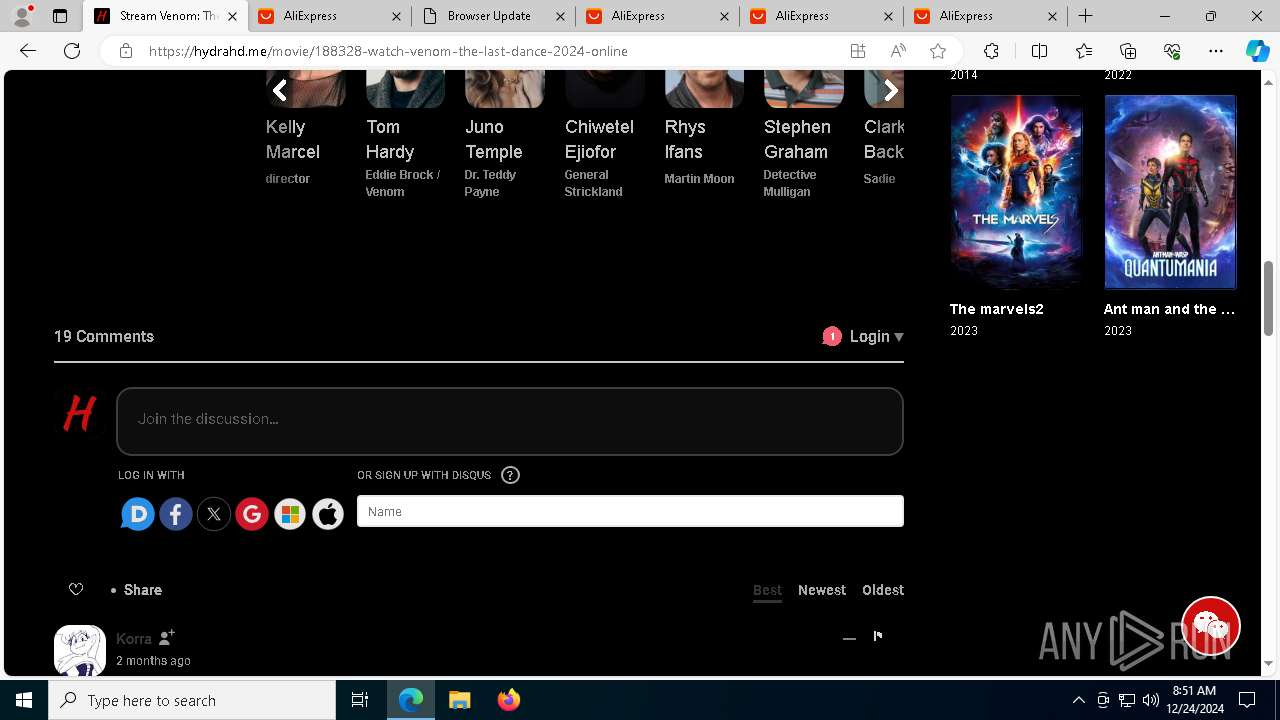1280x720 pixels.
Task: Sort comments by Newest
Action: 822,590
